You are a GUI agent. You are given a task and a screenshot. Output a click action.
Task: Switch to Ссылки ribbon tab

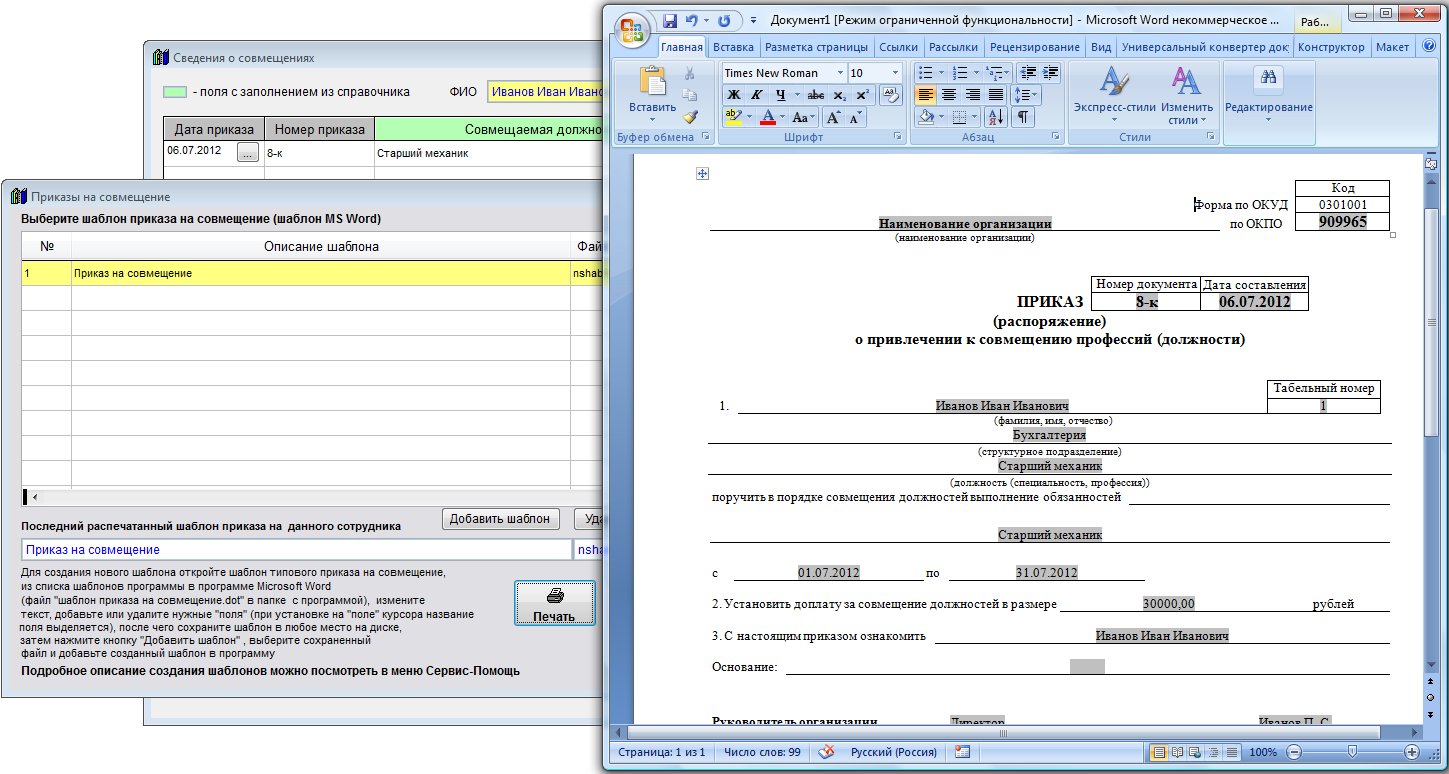tap(898, 47)
